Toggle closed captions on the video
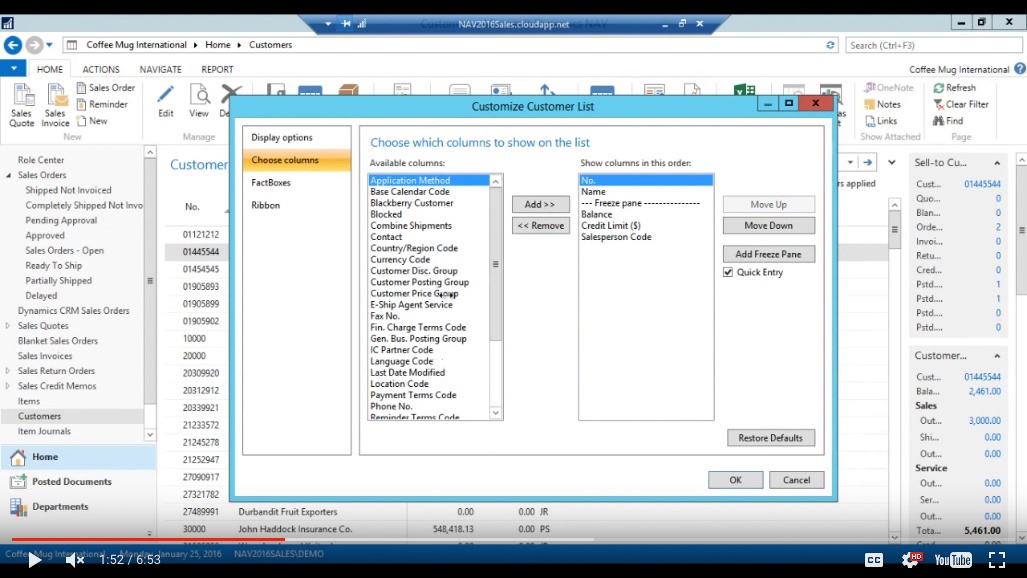1027x578 pixels. (874, 560)
